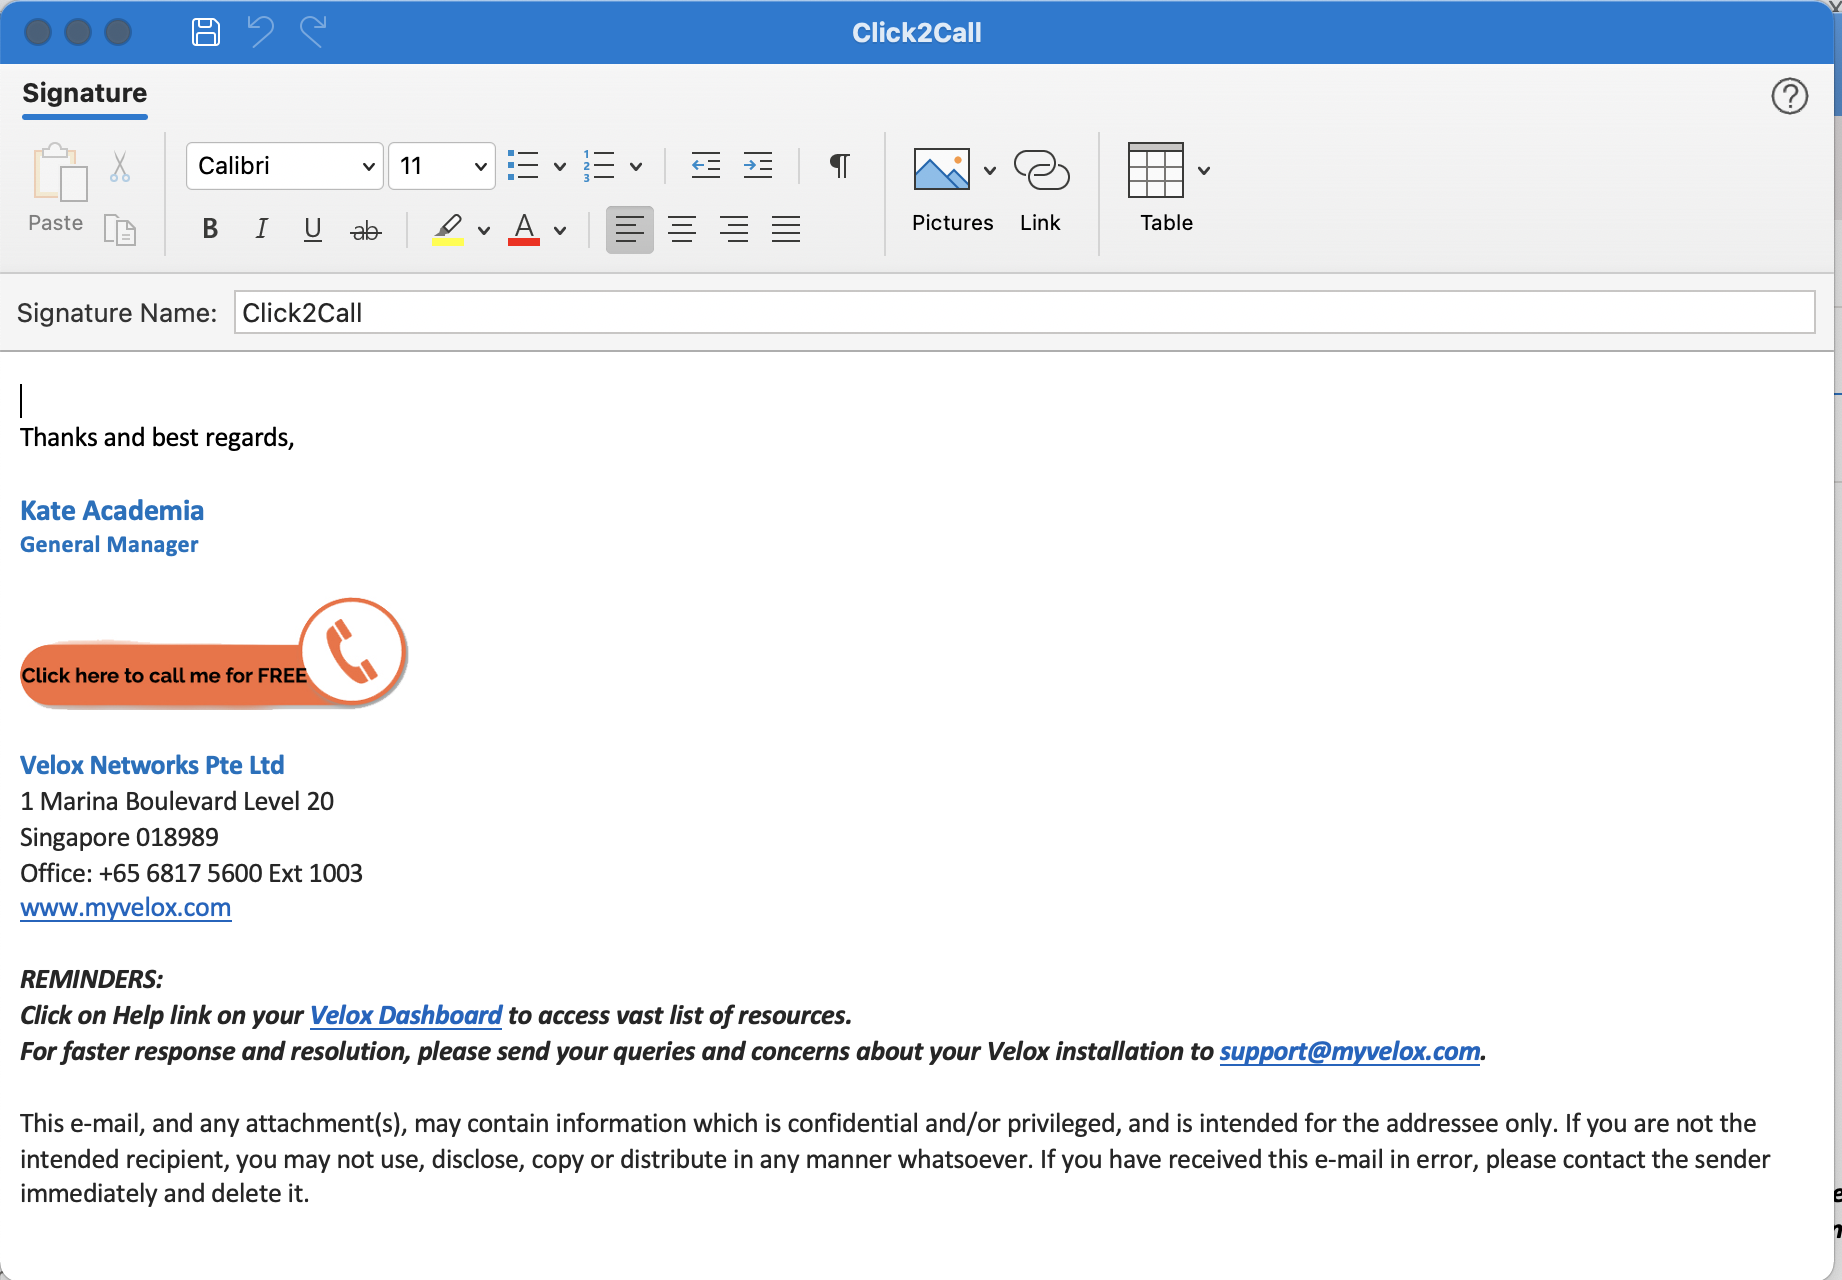
Task: Click the orange phone handset circle icon
Action: 353,651
